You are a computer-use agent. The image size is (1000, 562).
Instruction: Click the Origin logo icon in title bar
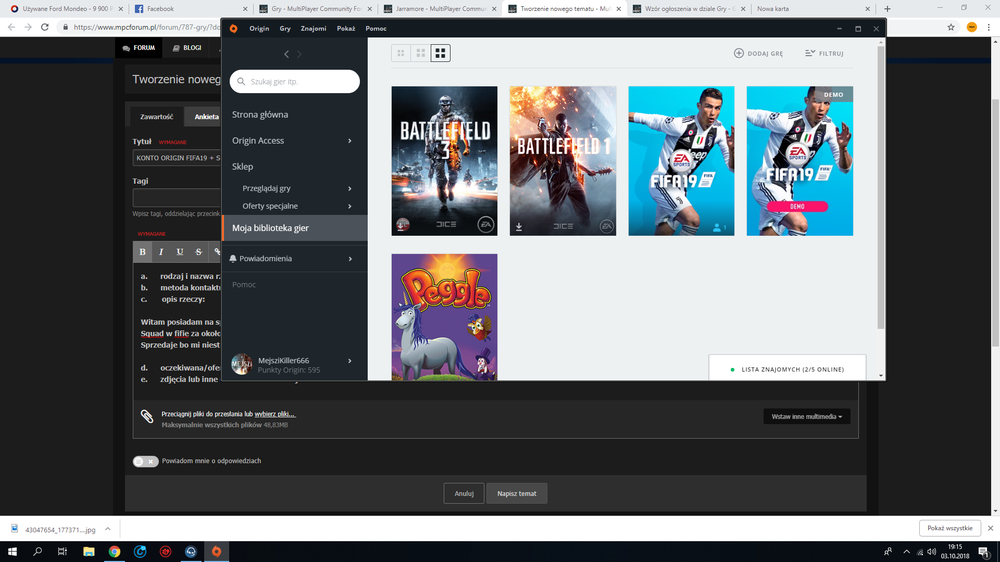click(x=233, y=29)
